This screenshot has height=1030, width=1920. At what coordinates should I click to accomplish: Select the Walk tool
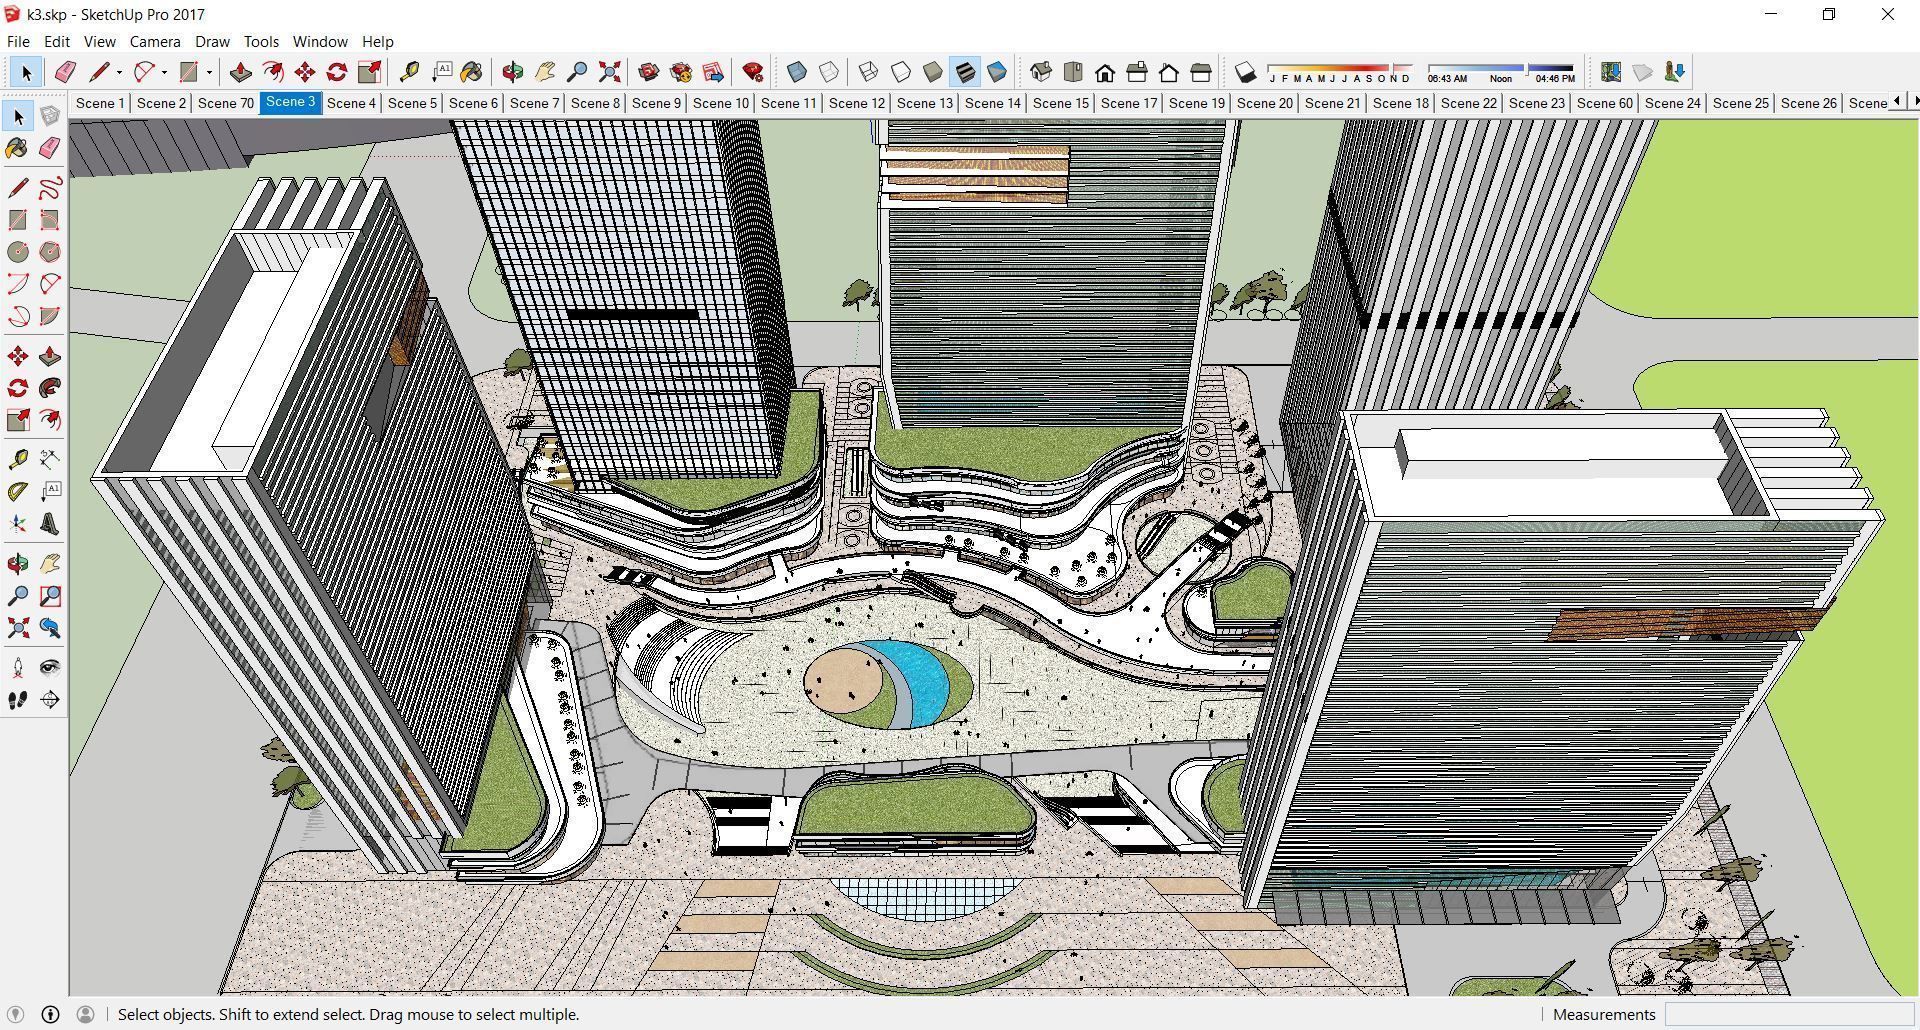click(16, 699)
